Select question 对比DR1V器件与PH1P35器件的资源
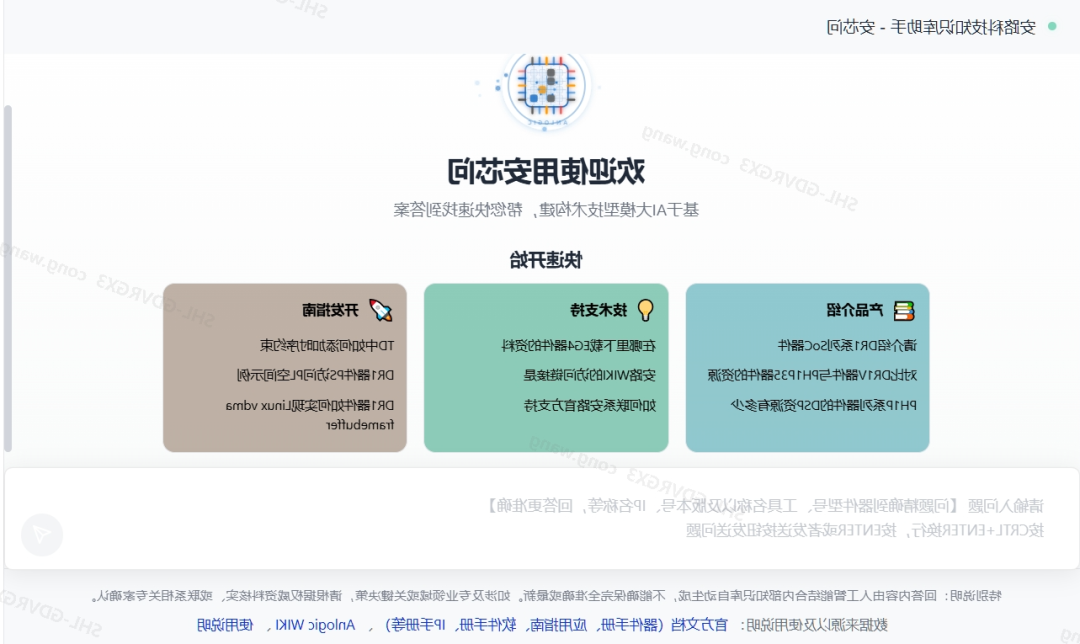 (812, 375)
